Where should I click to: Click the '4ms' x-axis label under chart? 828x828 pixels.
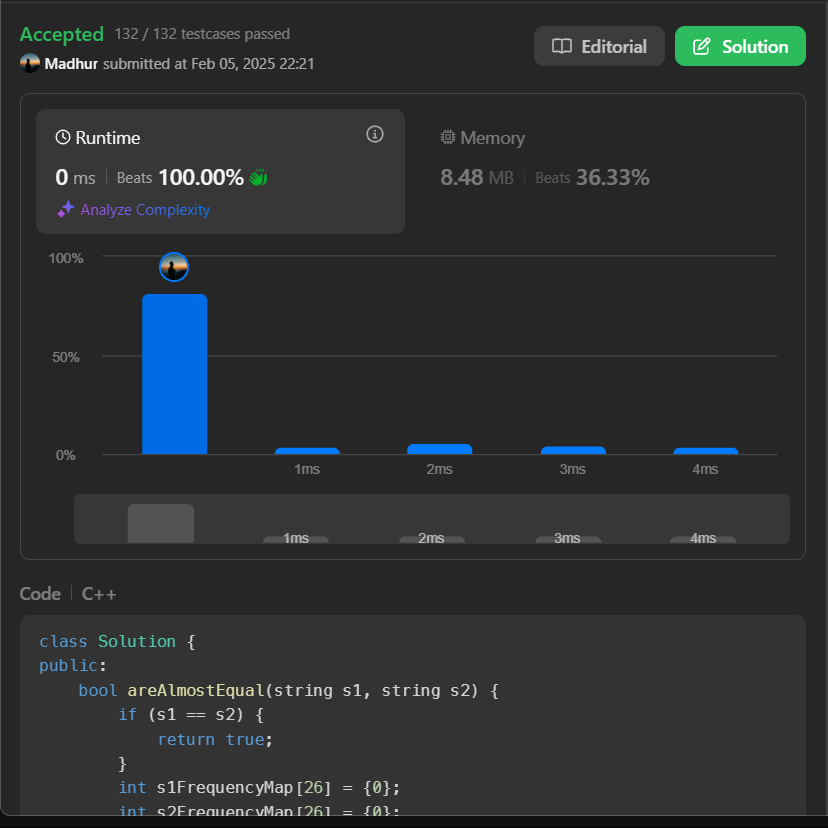[705, 469]
